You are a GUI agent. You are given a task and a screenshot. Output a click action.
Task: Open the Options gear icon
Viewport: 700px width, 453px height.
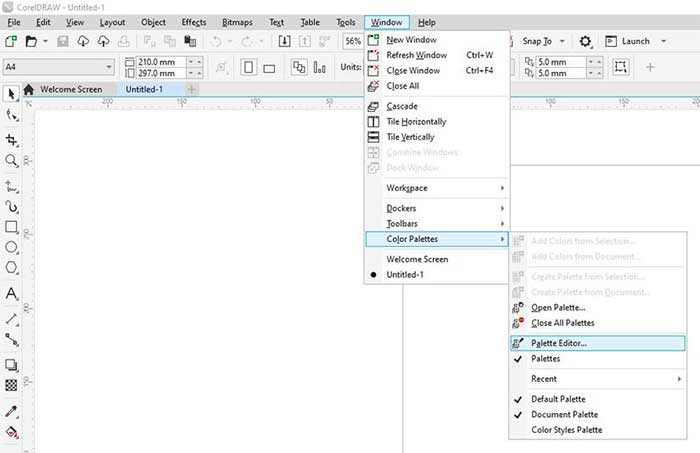pos(586,41)
